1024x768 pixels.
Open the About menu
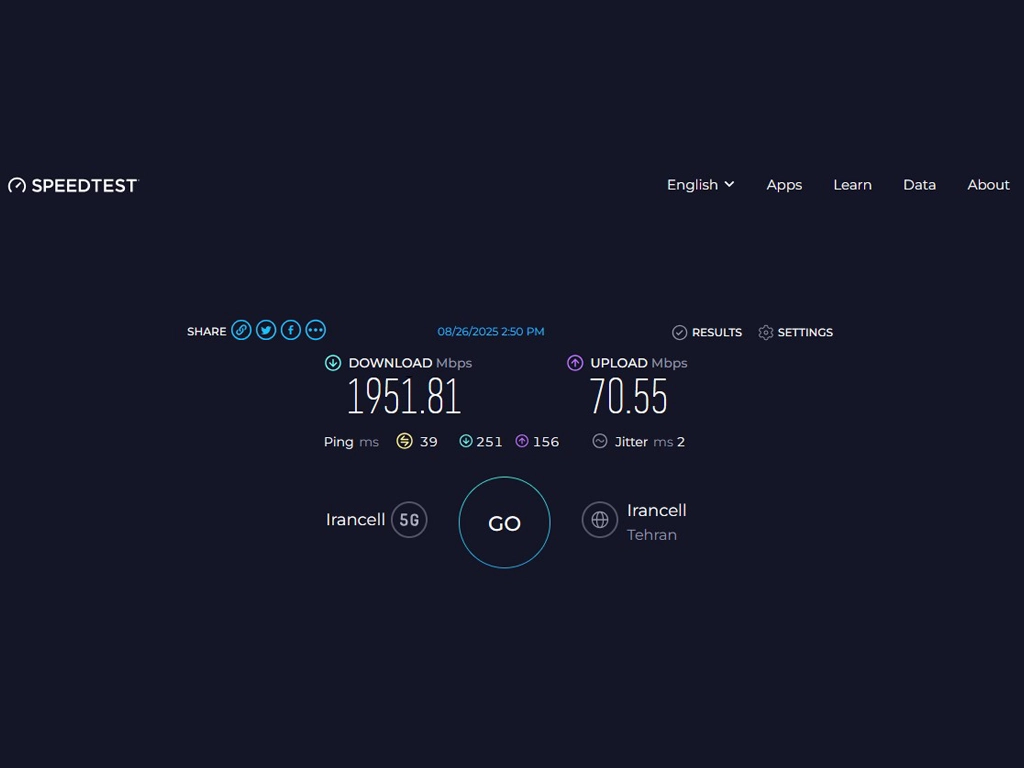click(x=988, y=185)
